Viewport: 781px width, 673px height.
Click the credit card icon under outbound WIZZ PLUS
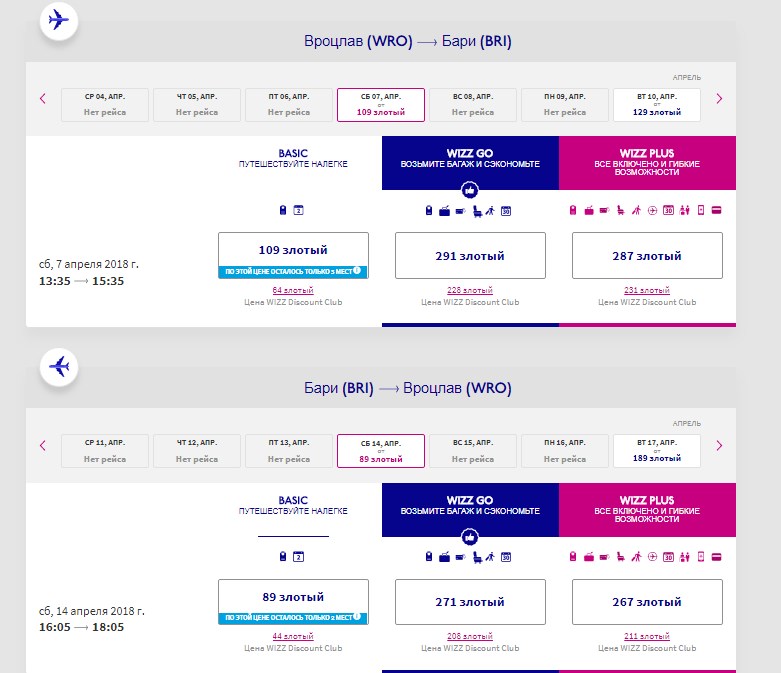[x=717, y=211]
